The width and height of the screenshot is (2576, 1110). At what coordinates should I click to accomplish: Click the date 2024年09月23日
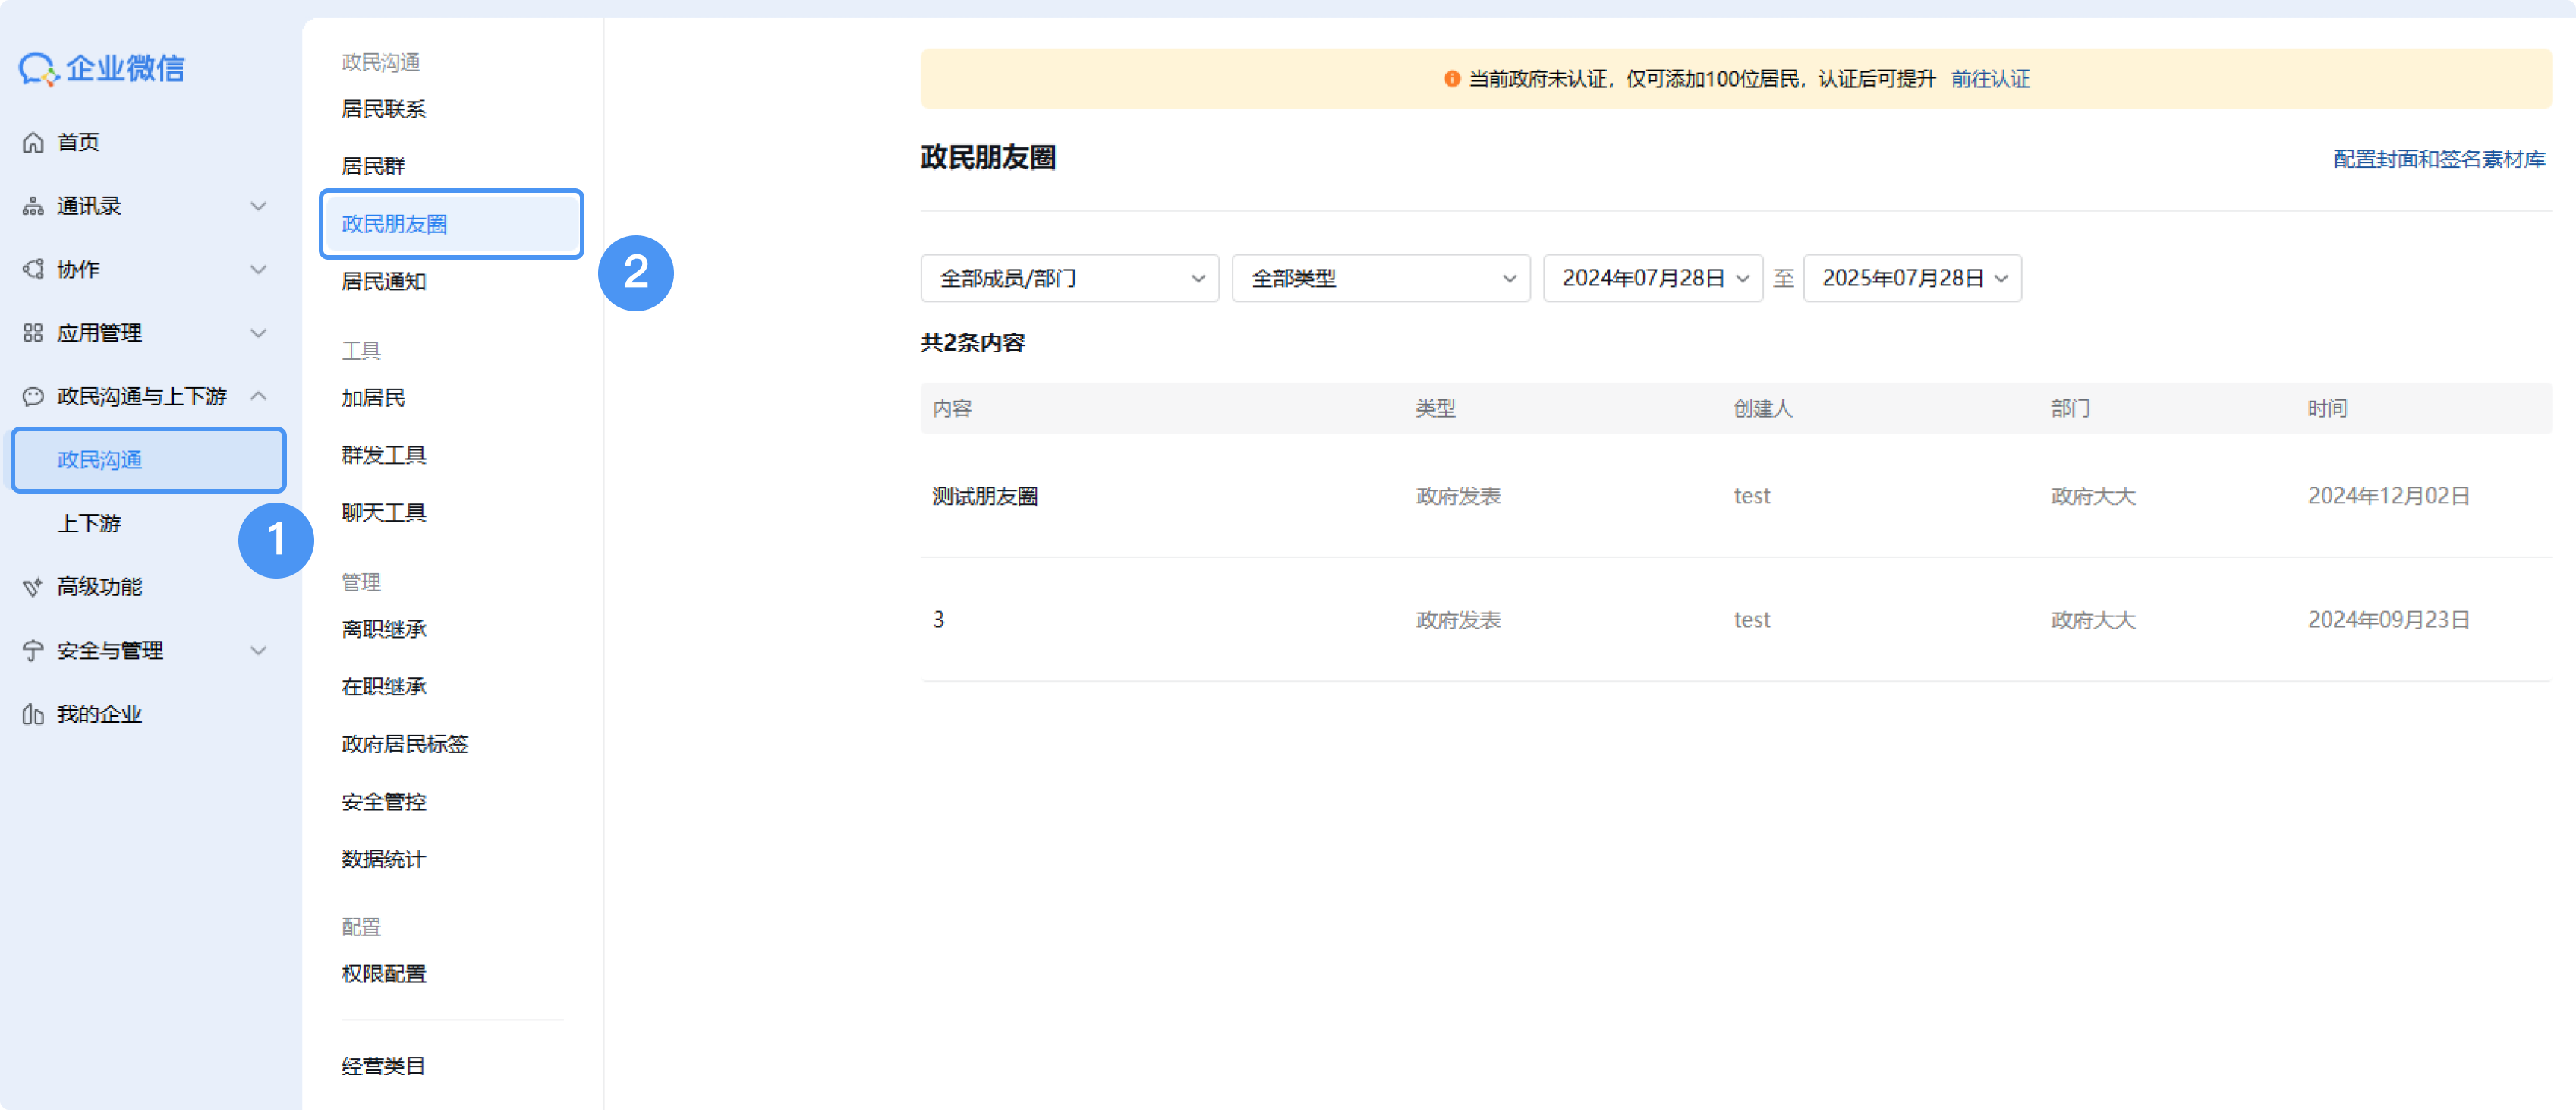pyautogui.click(x=2388, y=620)
